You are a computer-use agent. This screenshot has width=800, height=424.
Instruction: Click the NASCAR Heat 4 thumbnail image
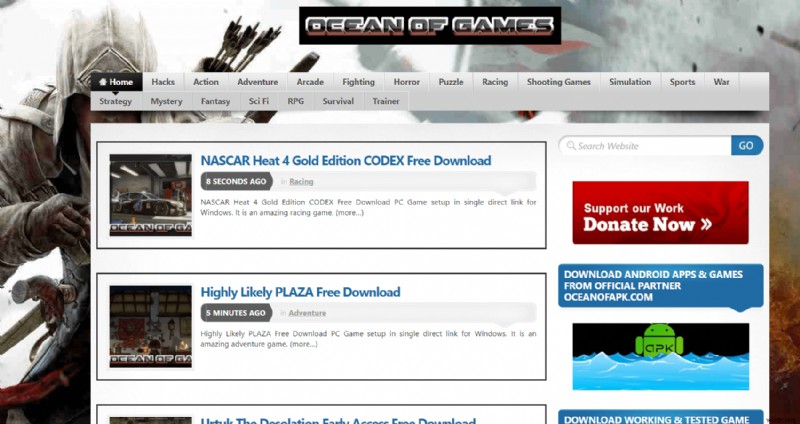point(151,195)
